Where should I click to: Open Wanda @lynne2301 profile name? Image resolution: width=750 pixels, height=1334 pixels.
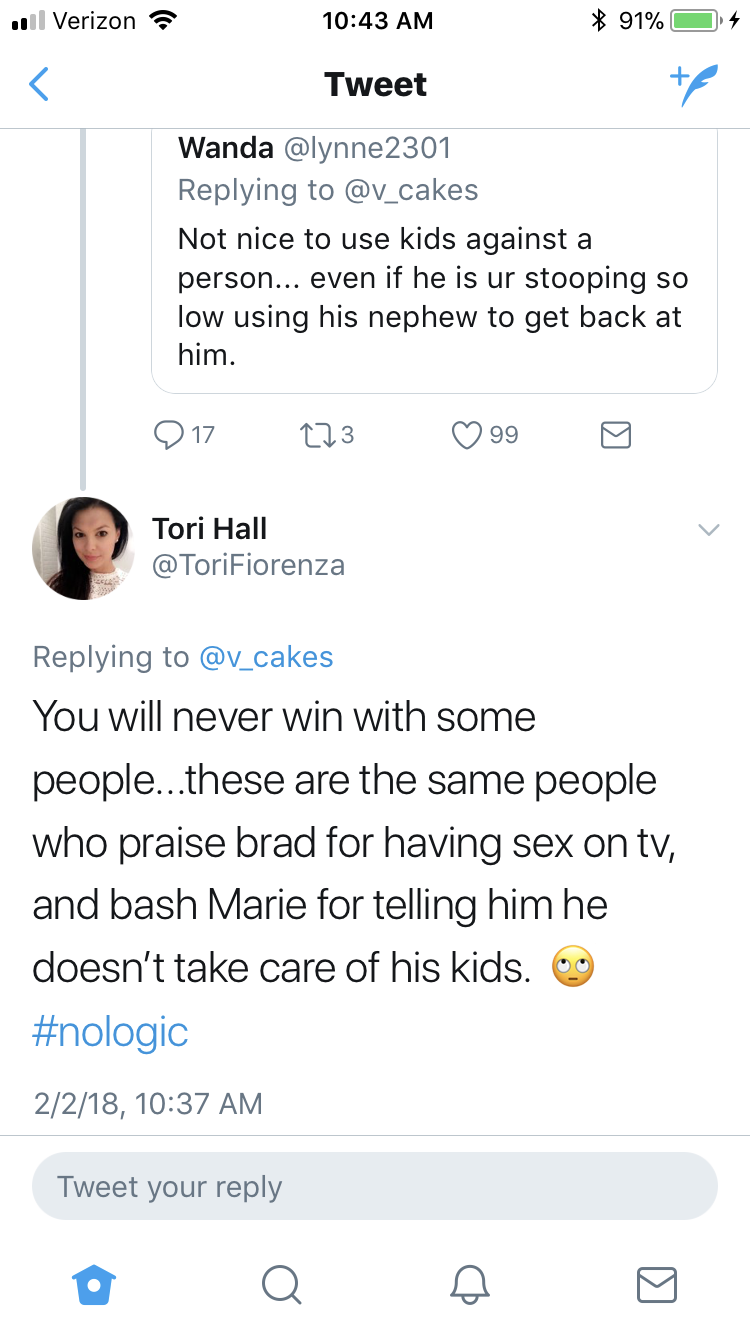(315, 148)
